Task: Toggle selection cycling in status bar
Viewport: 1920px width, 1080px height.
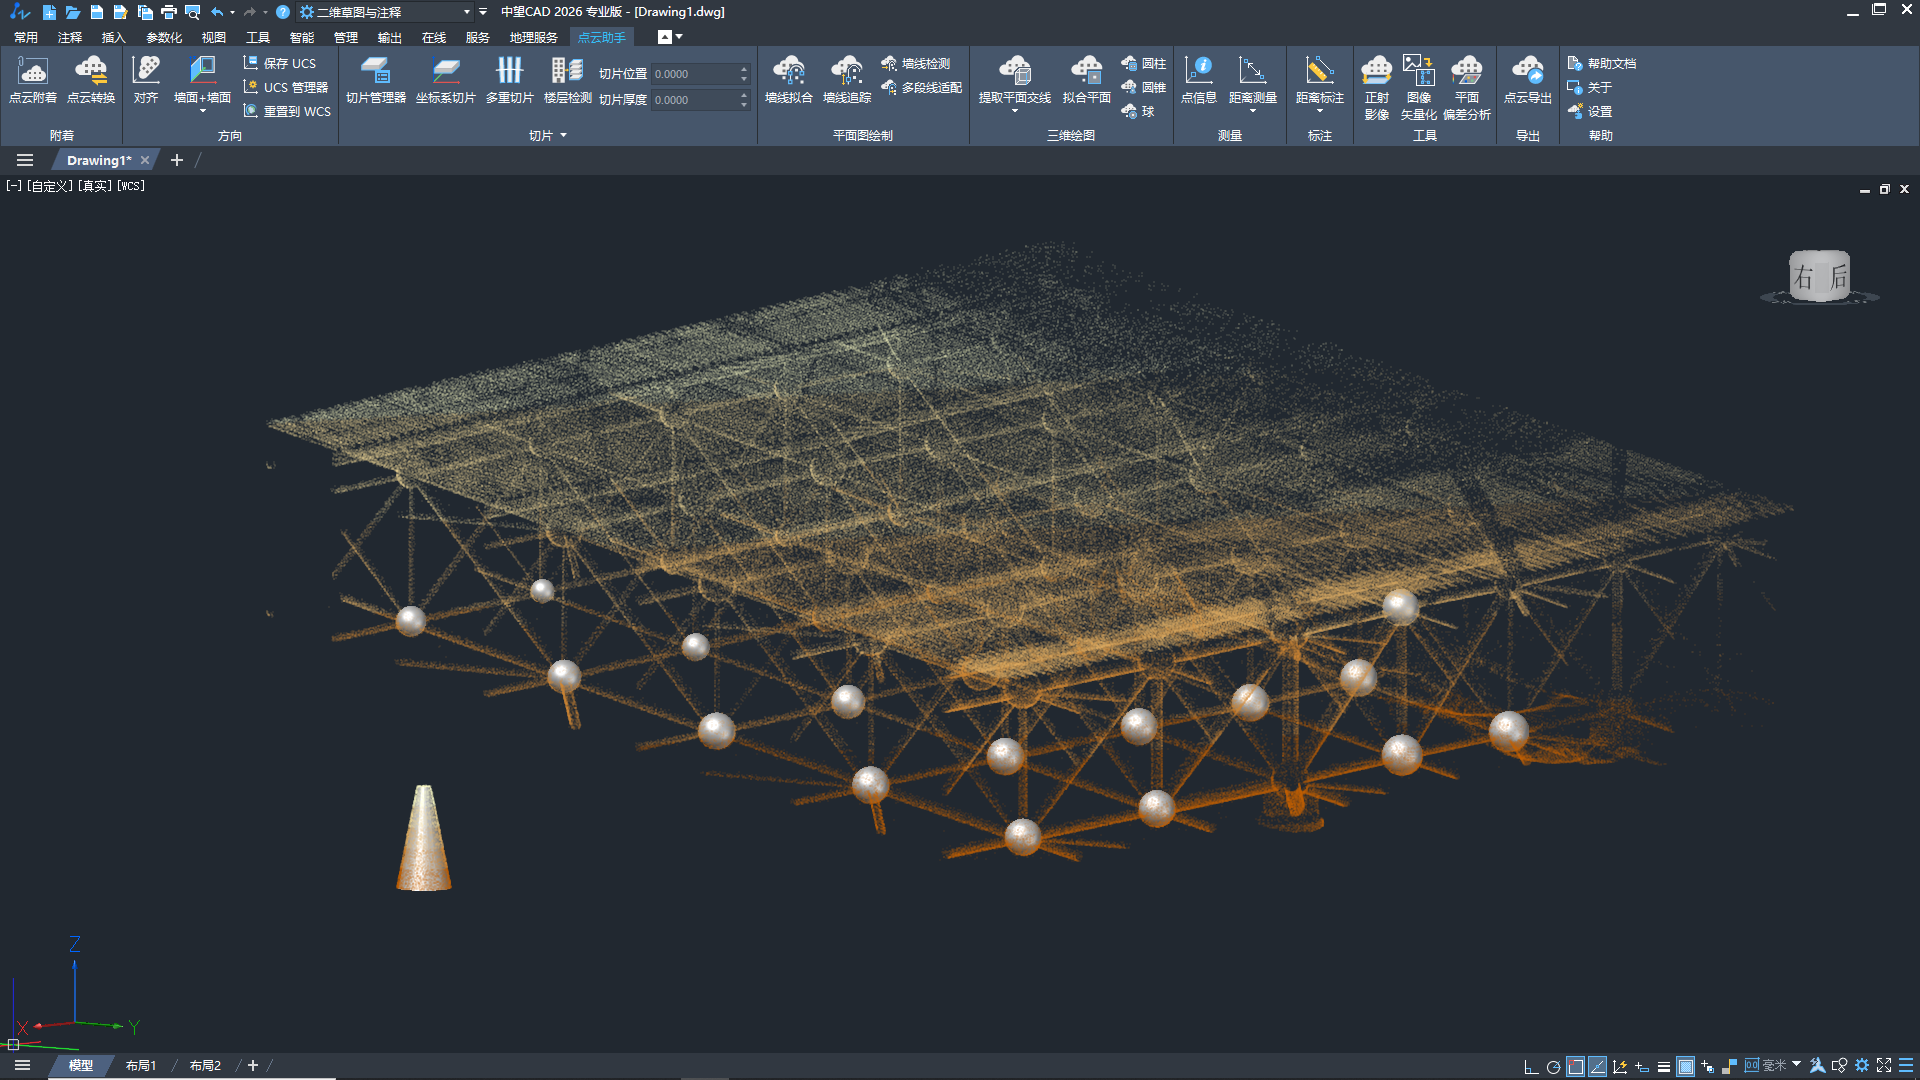Action: 1707,1066
